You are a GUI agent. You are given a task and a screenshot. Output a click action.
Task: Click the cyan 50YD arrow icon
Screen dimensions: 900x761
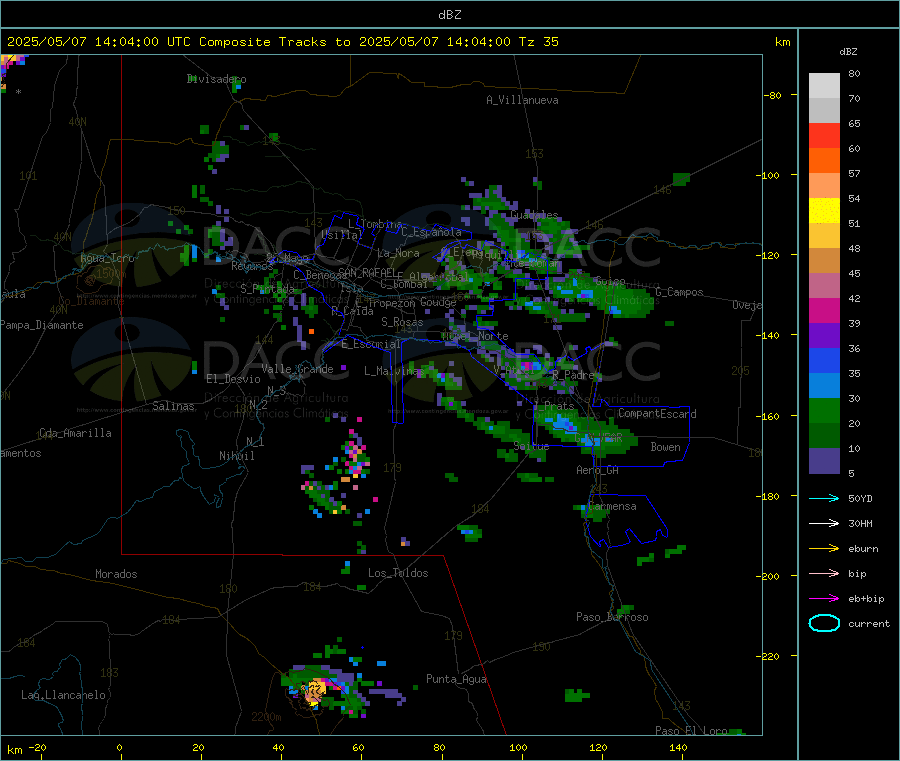coord(824,498)
